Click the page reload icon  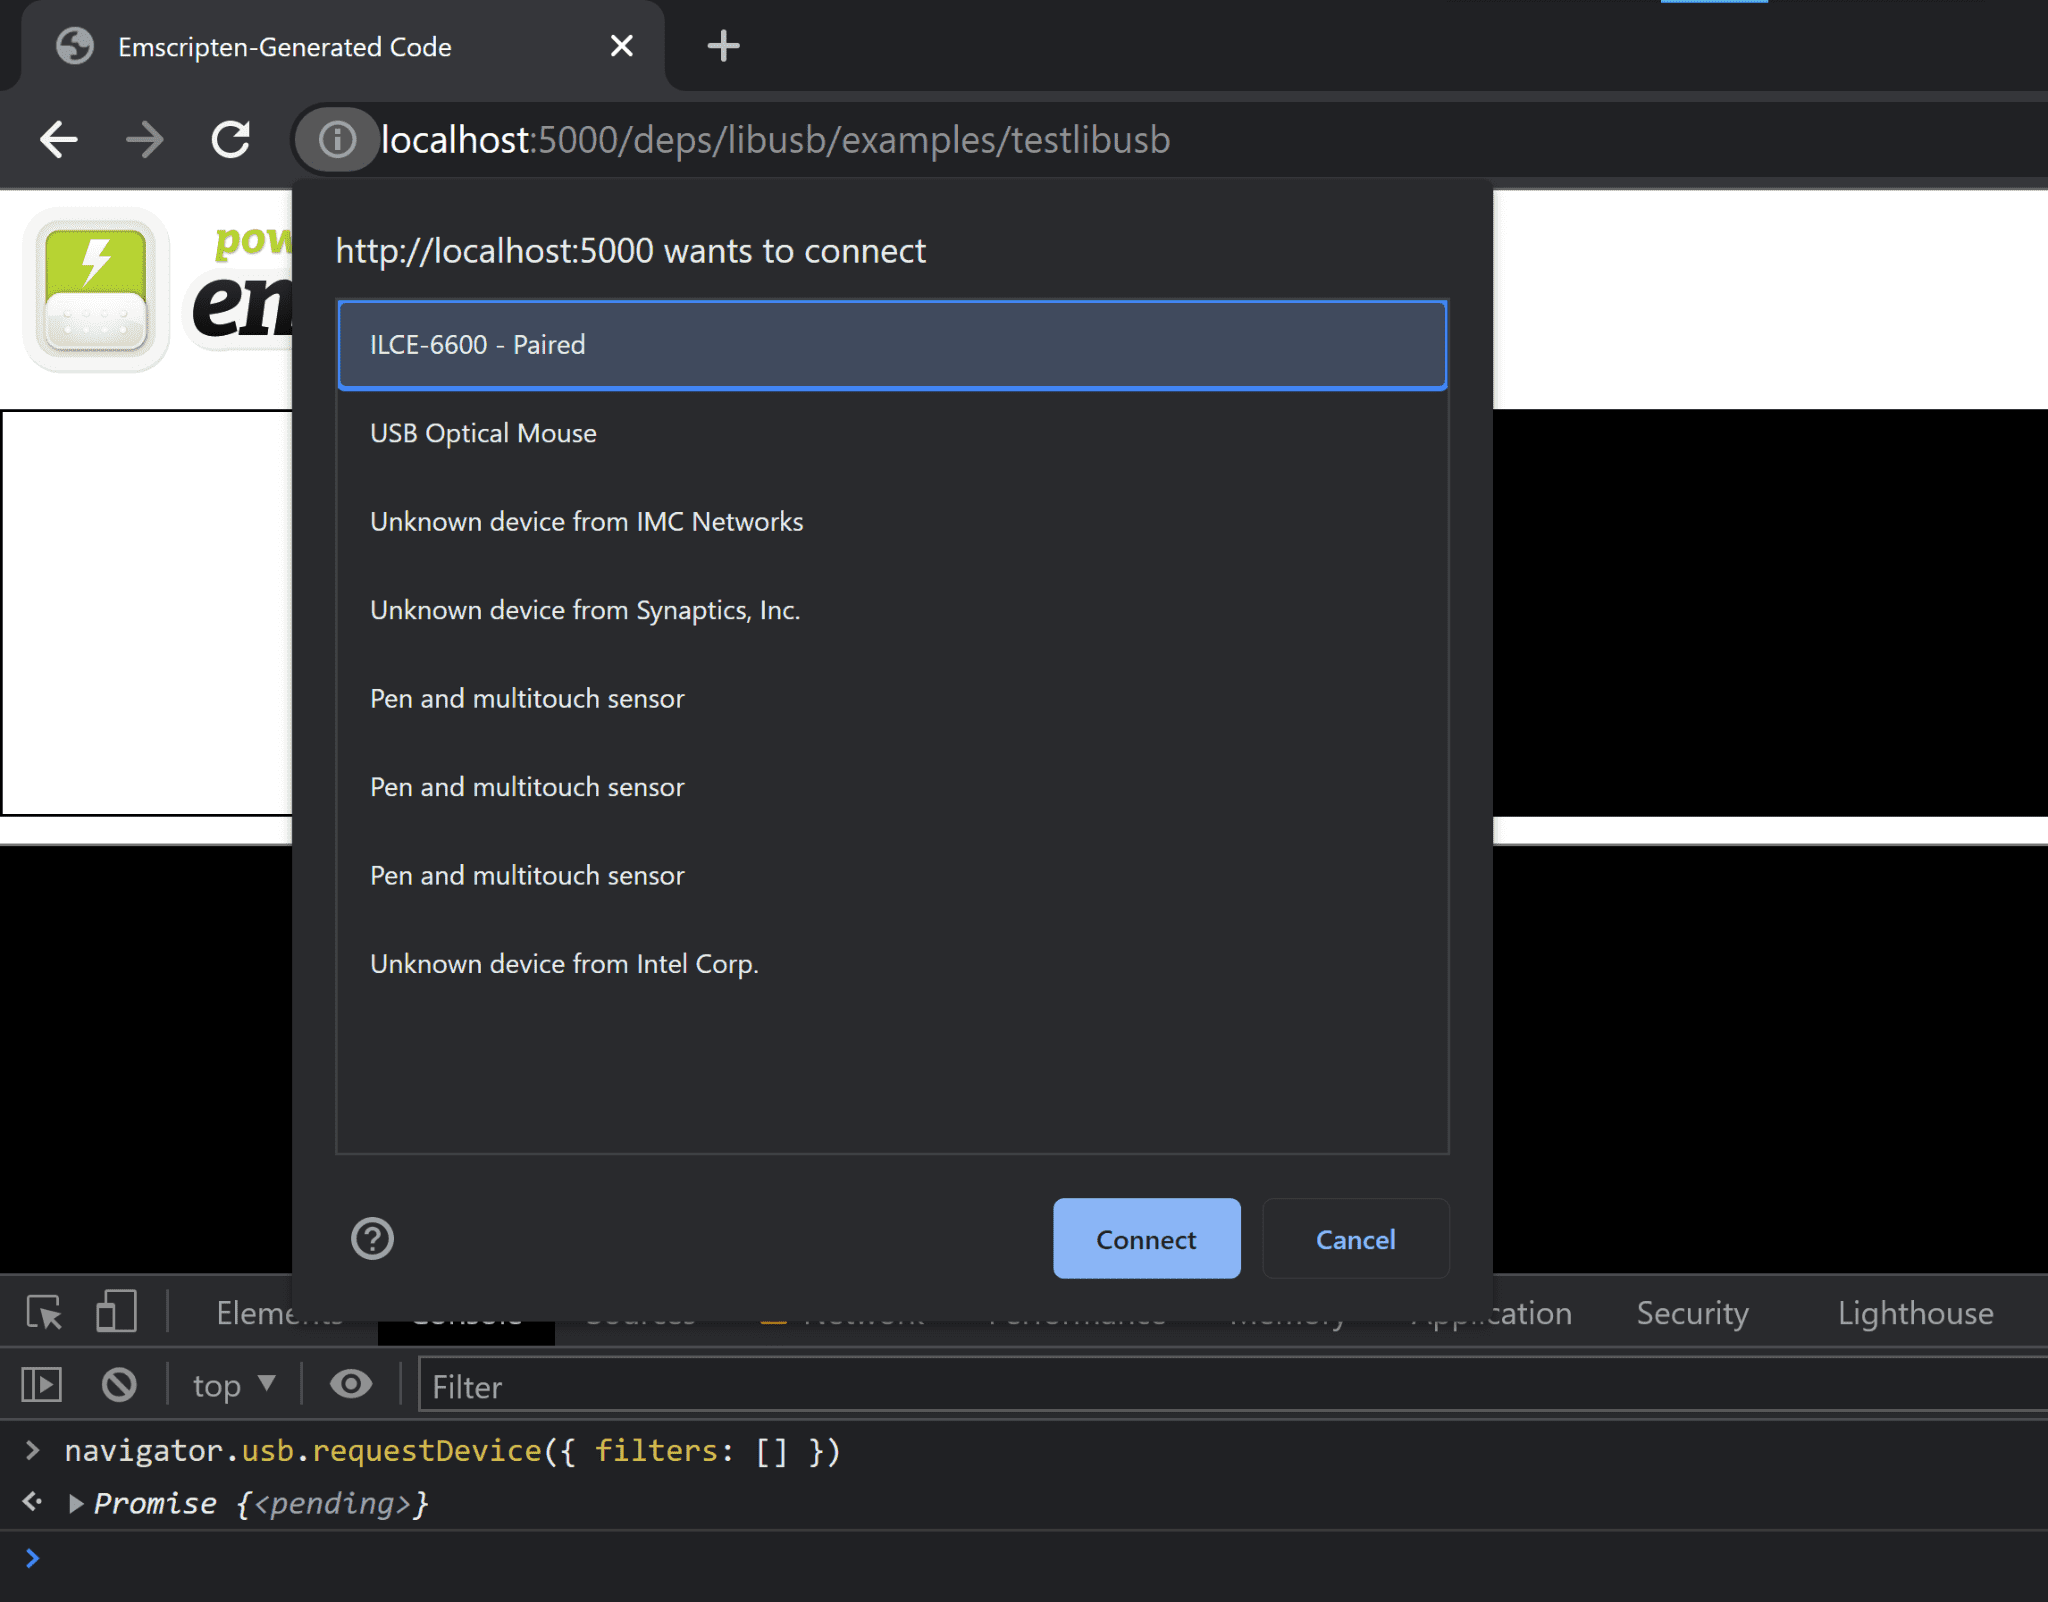pos(234,138)
